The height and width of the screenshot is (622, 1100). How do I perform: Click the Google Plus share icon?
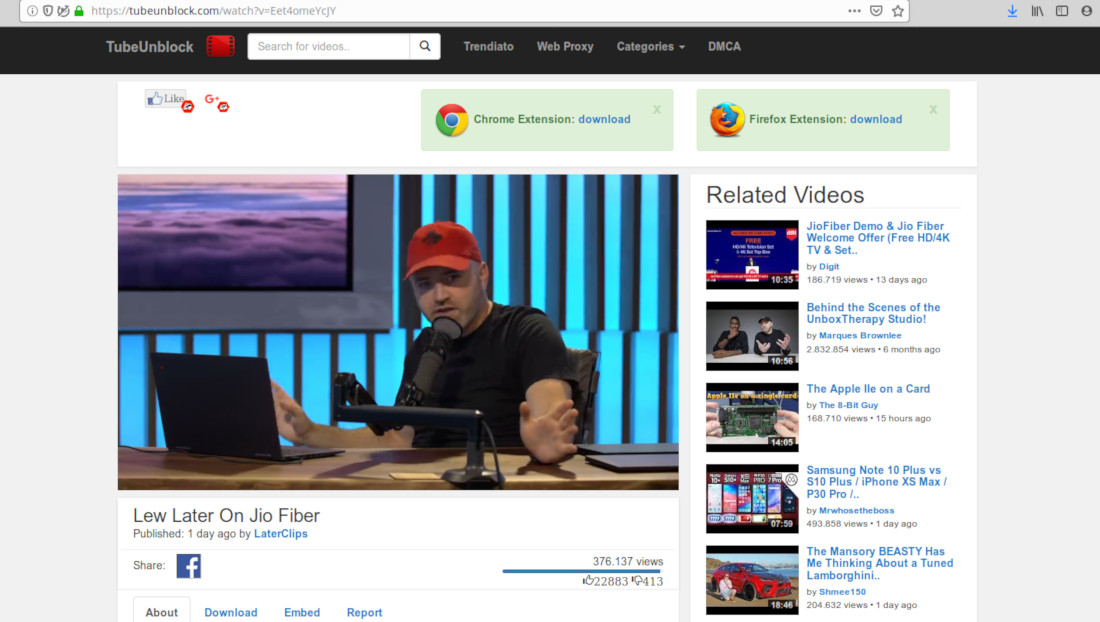(x=212, y=100)
